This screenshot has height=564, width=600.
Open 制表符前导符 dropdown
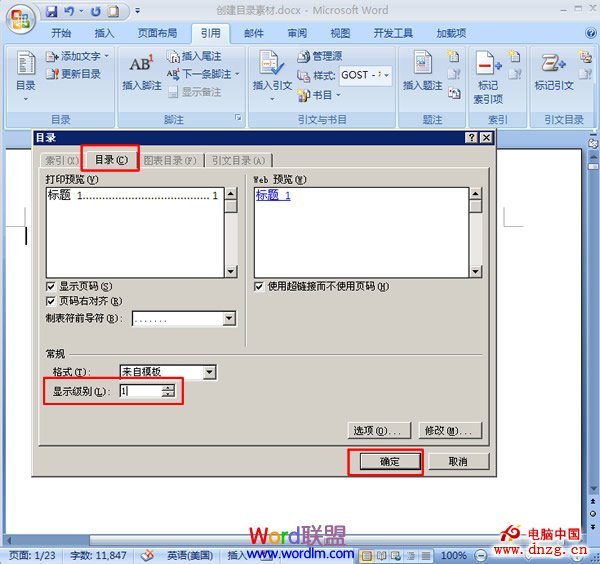tap(229, 318)
